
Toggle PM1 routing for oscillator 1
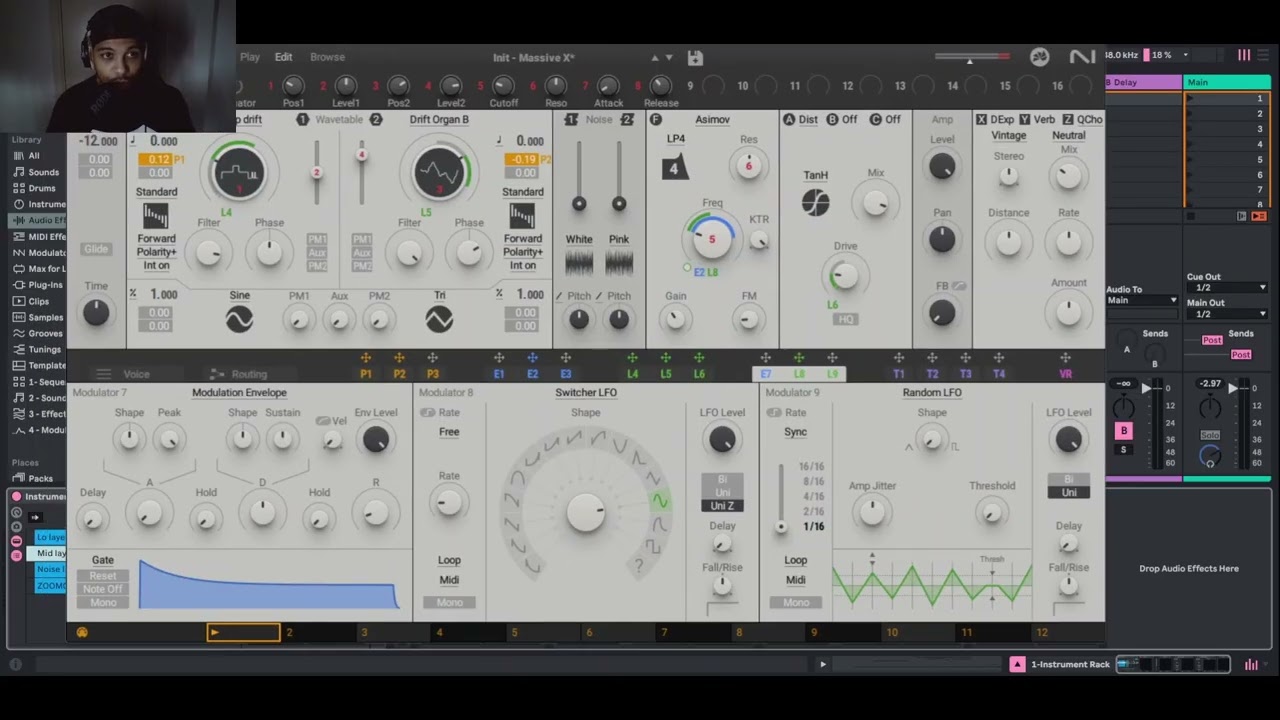coord(317,239)
